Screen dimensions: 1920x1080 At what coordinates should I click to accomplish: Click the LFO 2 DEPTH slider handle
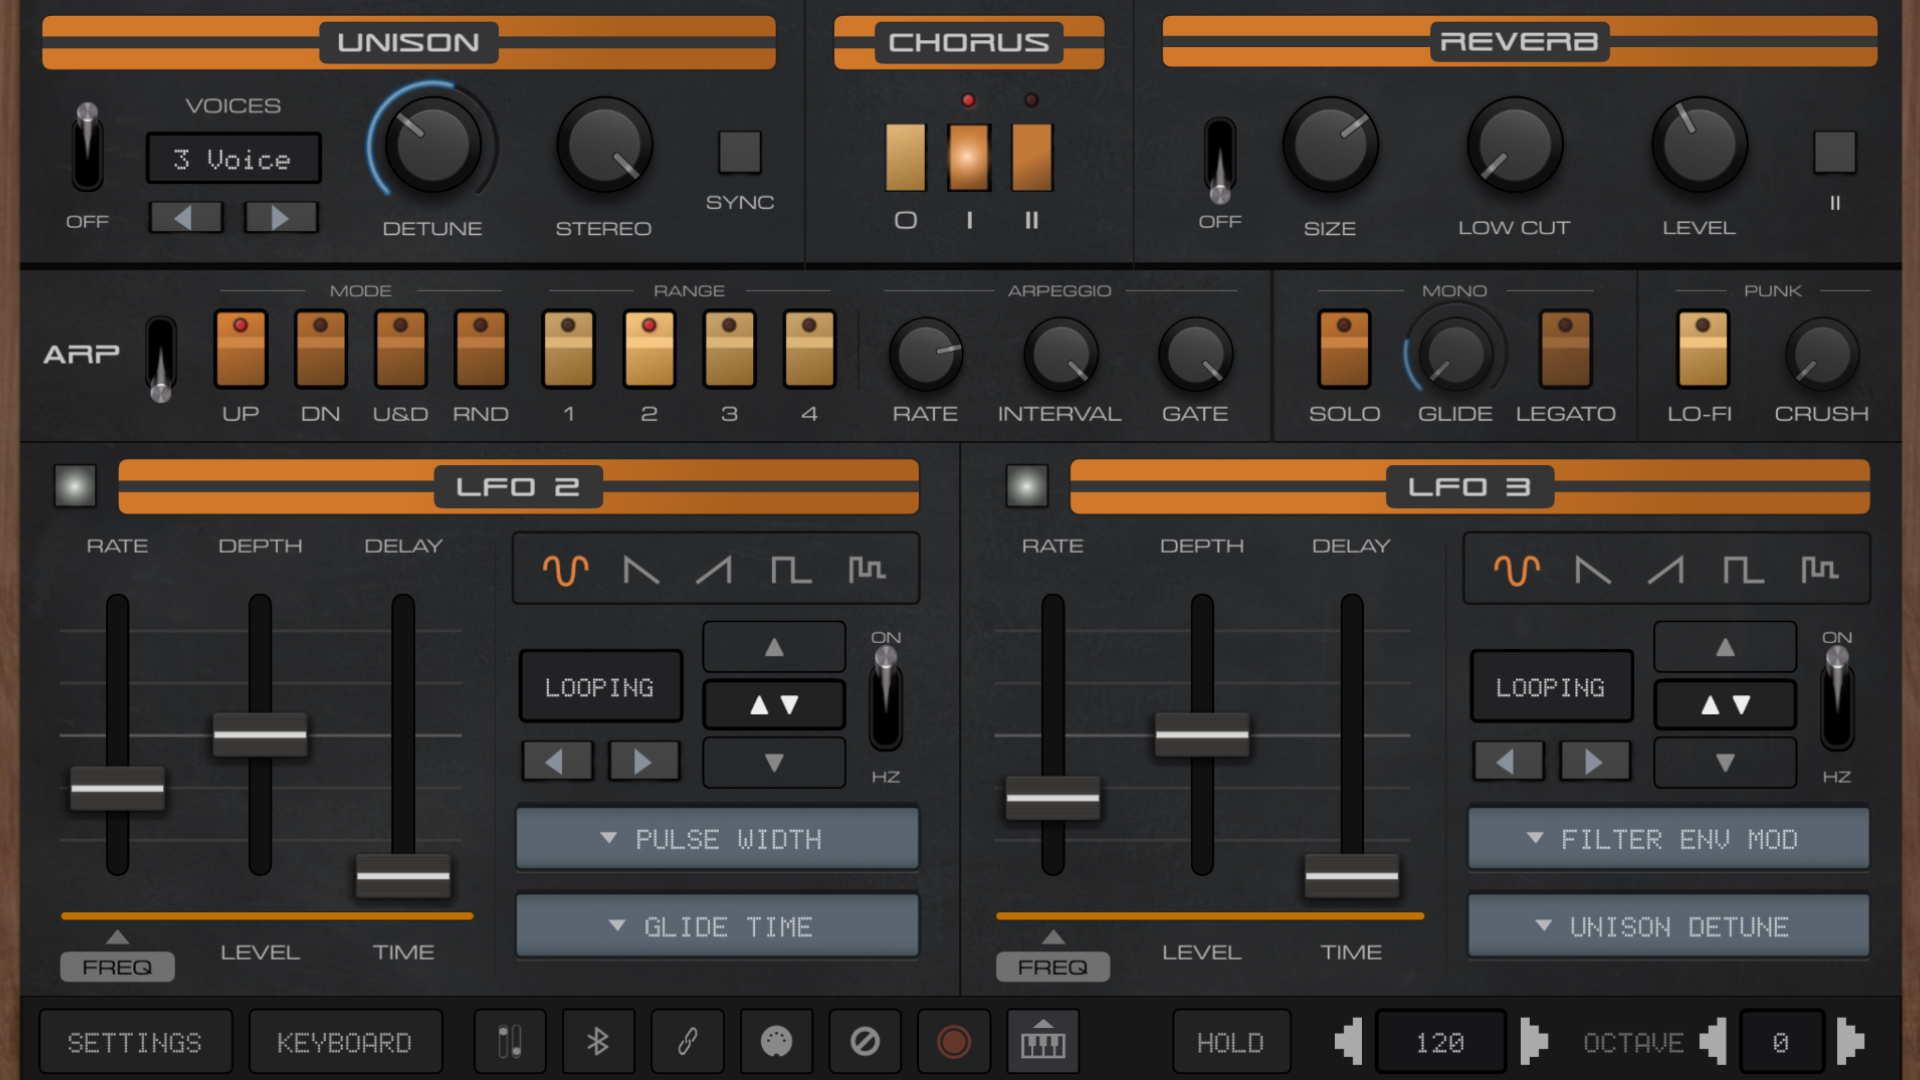[260, 735]
